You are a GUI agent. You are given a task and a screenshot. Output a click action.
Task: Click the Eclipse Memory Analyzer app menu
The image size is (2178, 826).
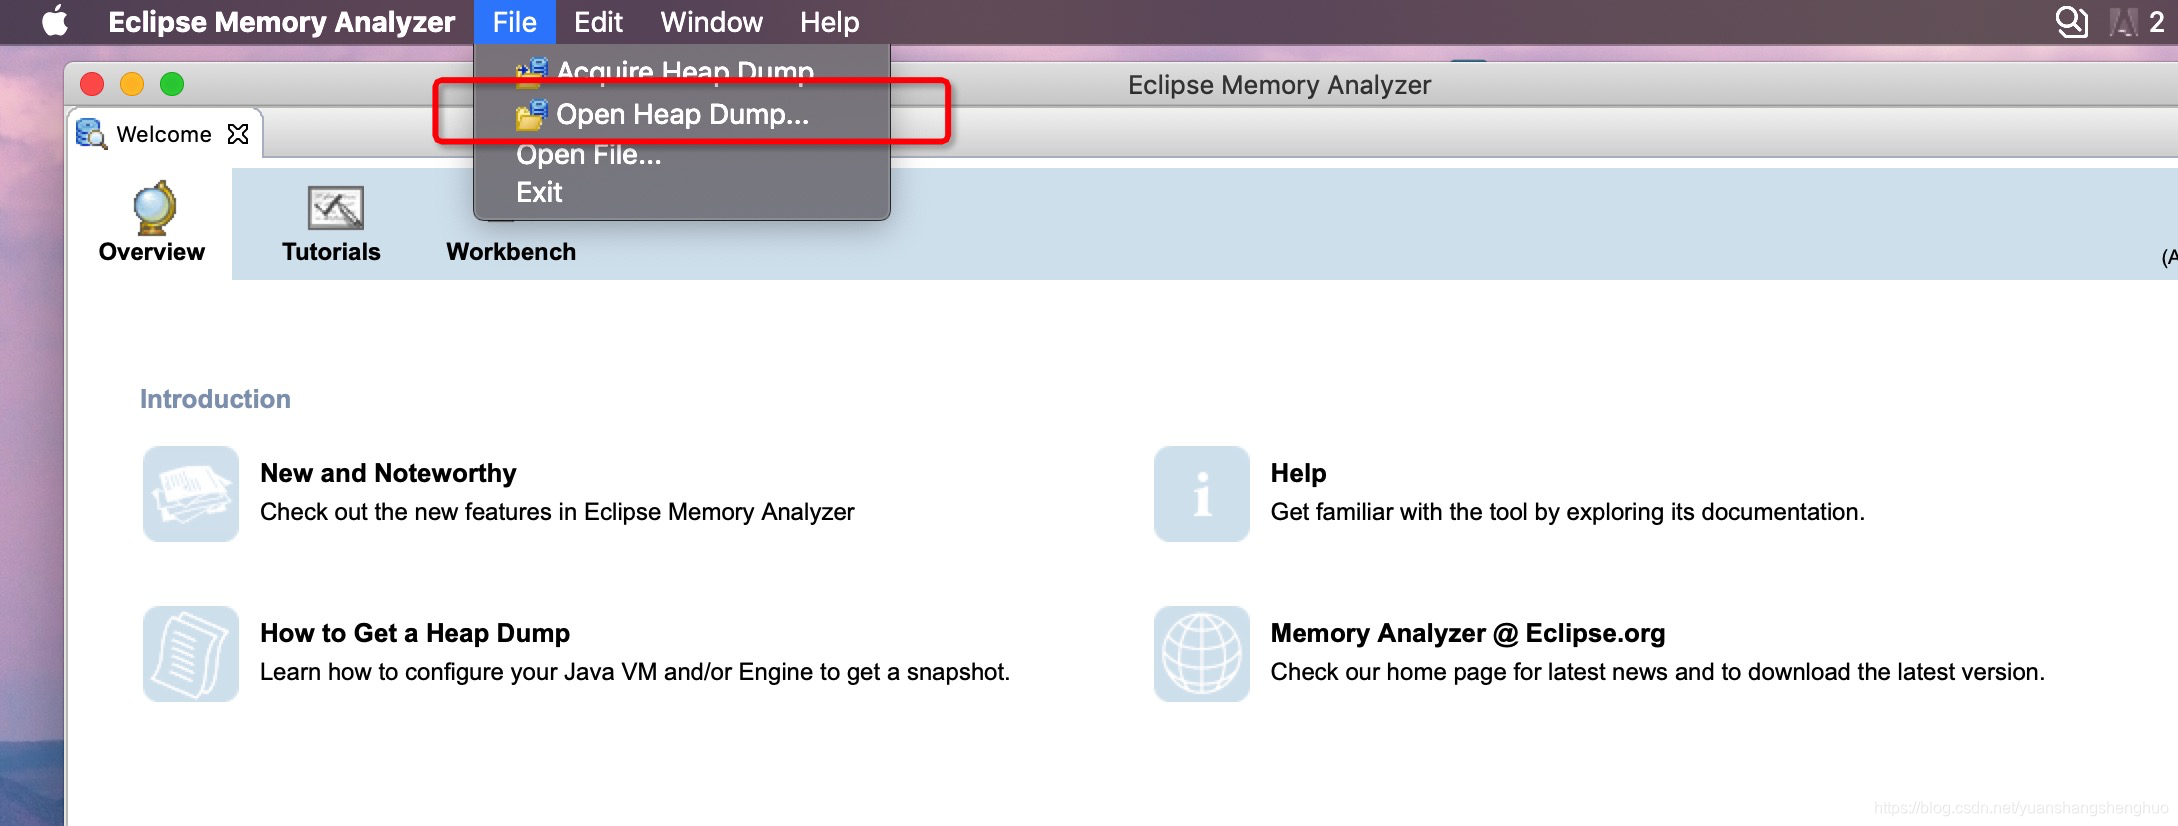(281, 22)
